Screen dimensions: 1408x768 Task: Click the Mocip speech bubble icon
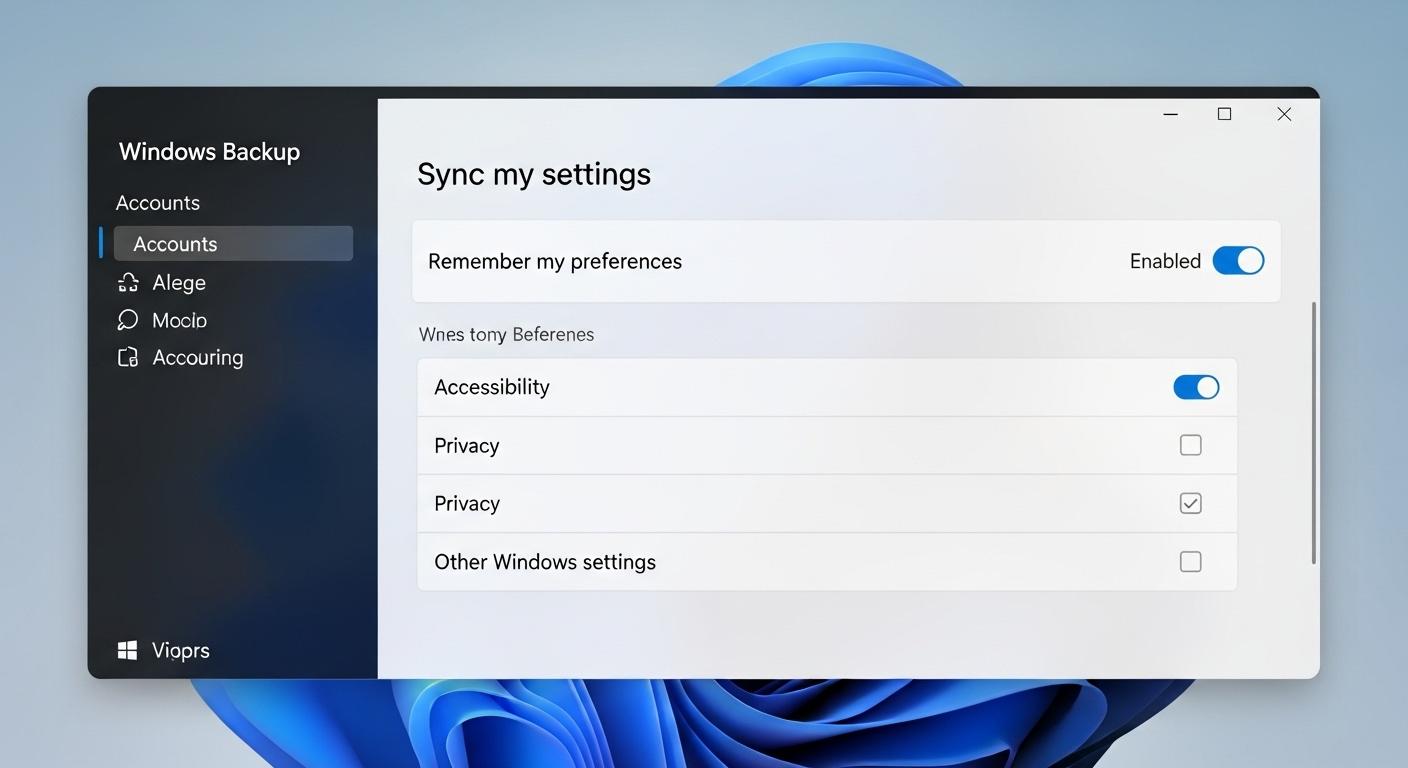coord(128,320)
